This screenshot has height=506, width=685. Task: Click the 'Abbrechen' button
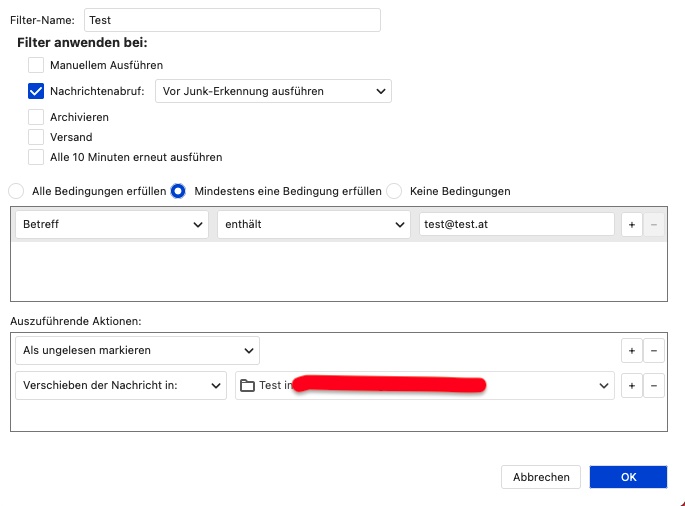click(x=541, y=477)
